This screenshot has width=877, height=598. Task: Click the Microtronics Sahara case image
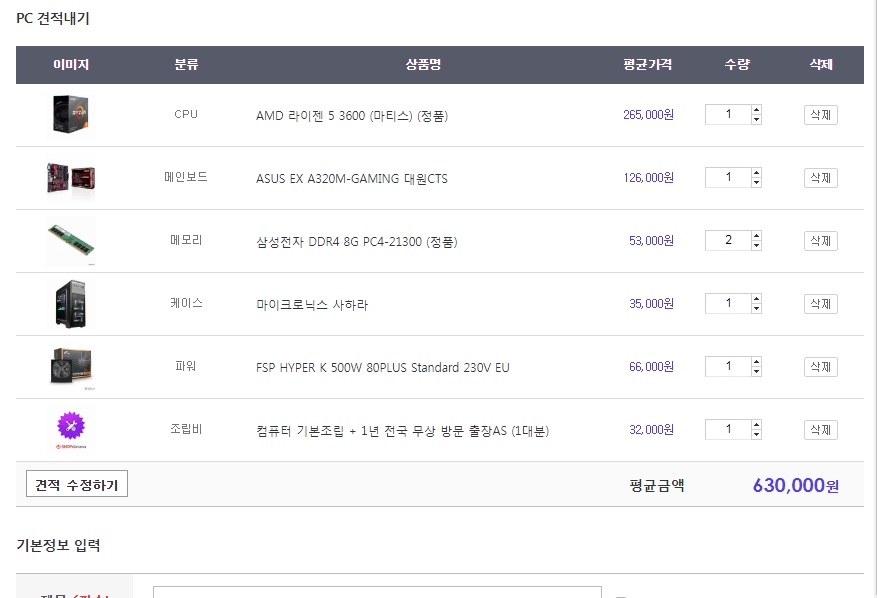point(71,304)
